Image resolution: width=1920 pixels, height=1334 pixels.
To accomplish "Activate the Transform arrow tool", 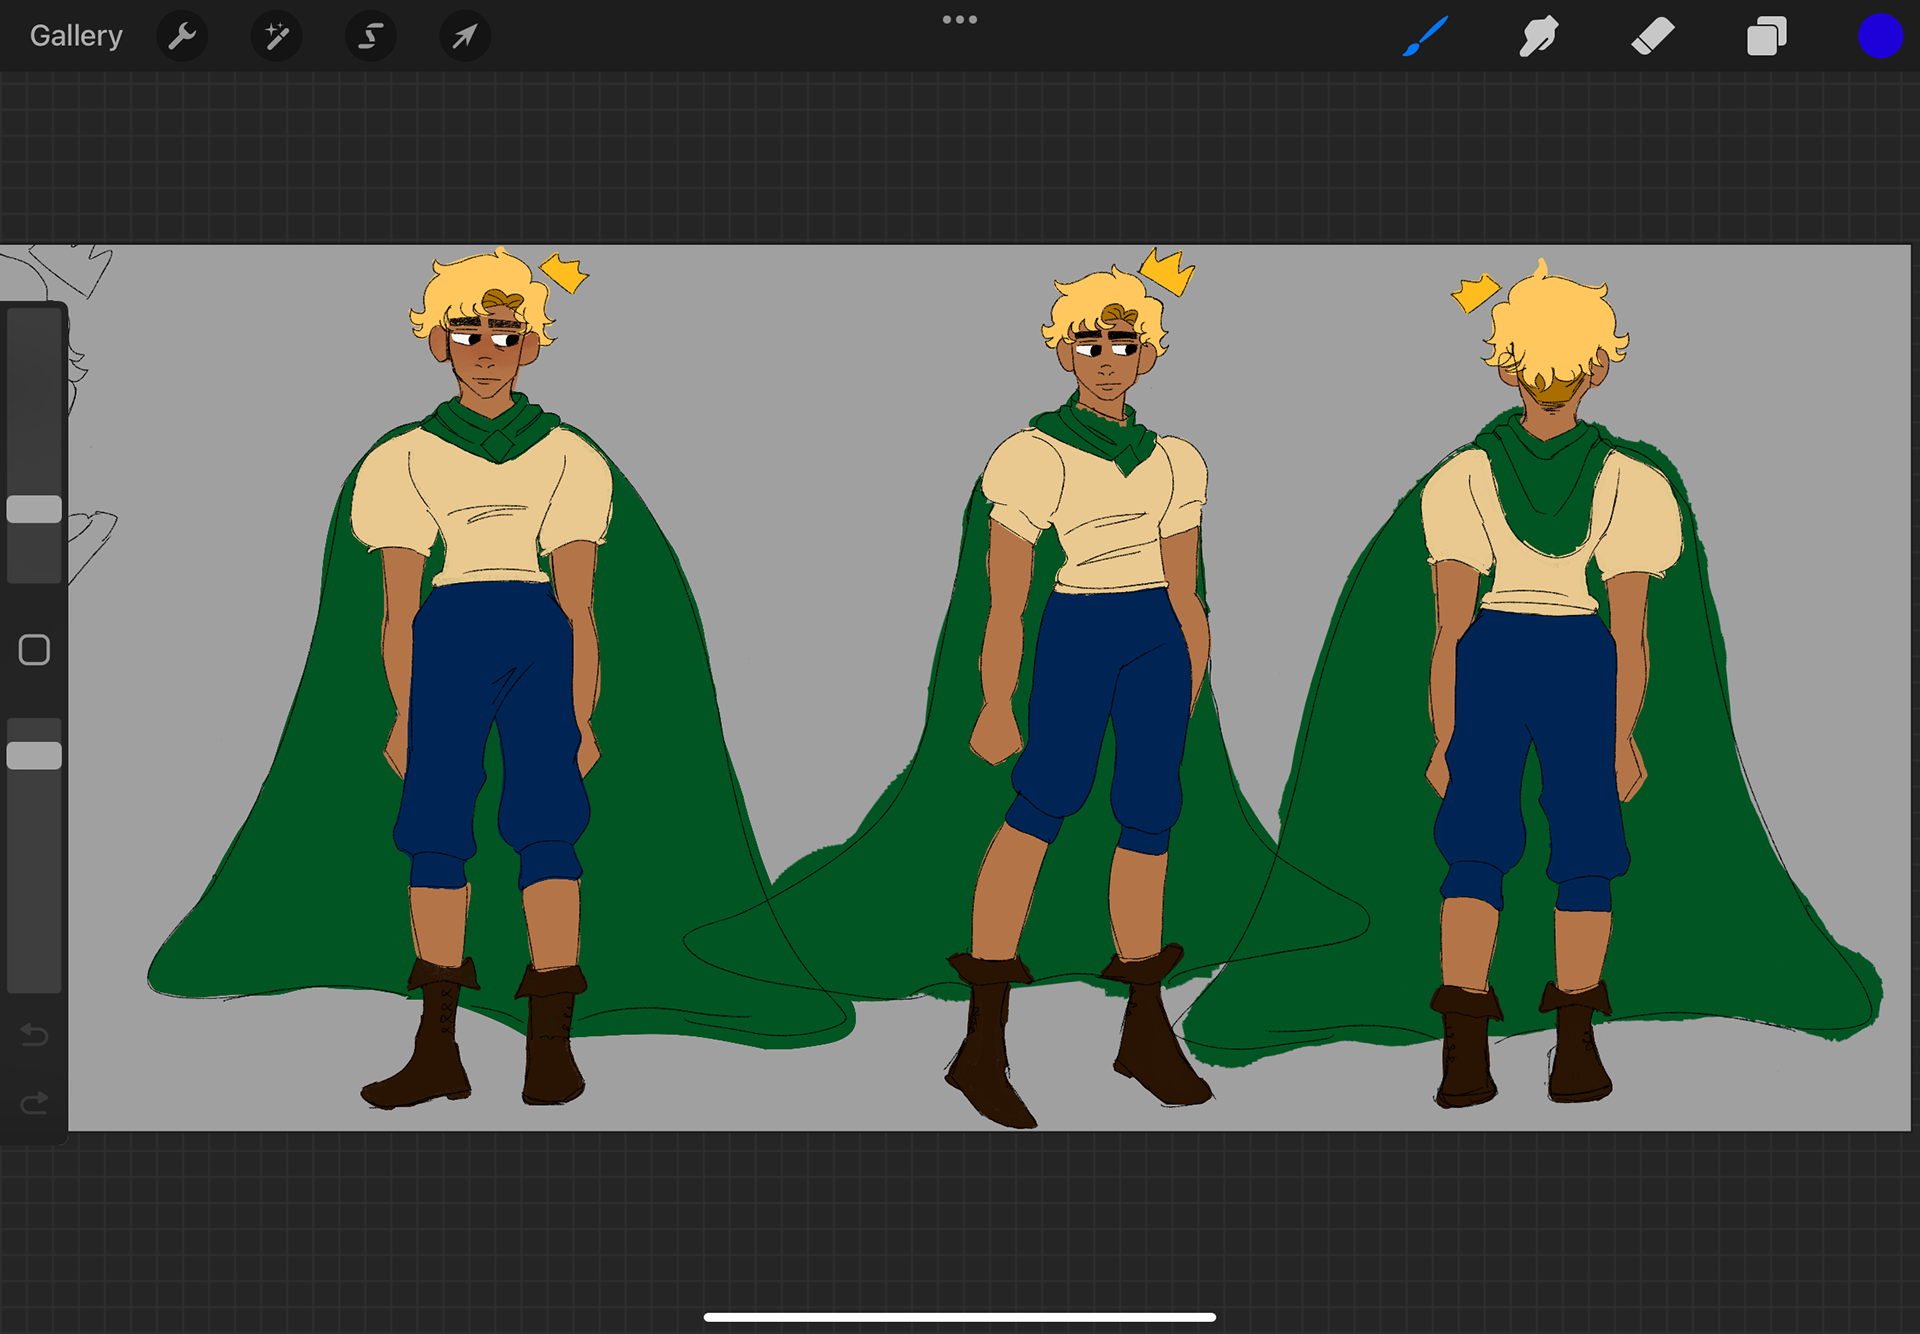I will [465, 37].
